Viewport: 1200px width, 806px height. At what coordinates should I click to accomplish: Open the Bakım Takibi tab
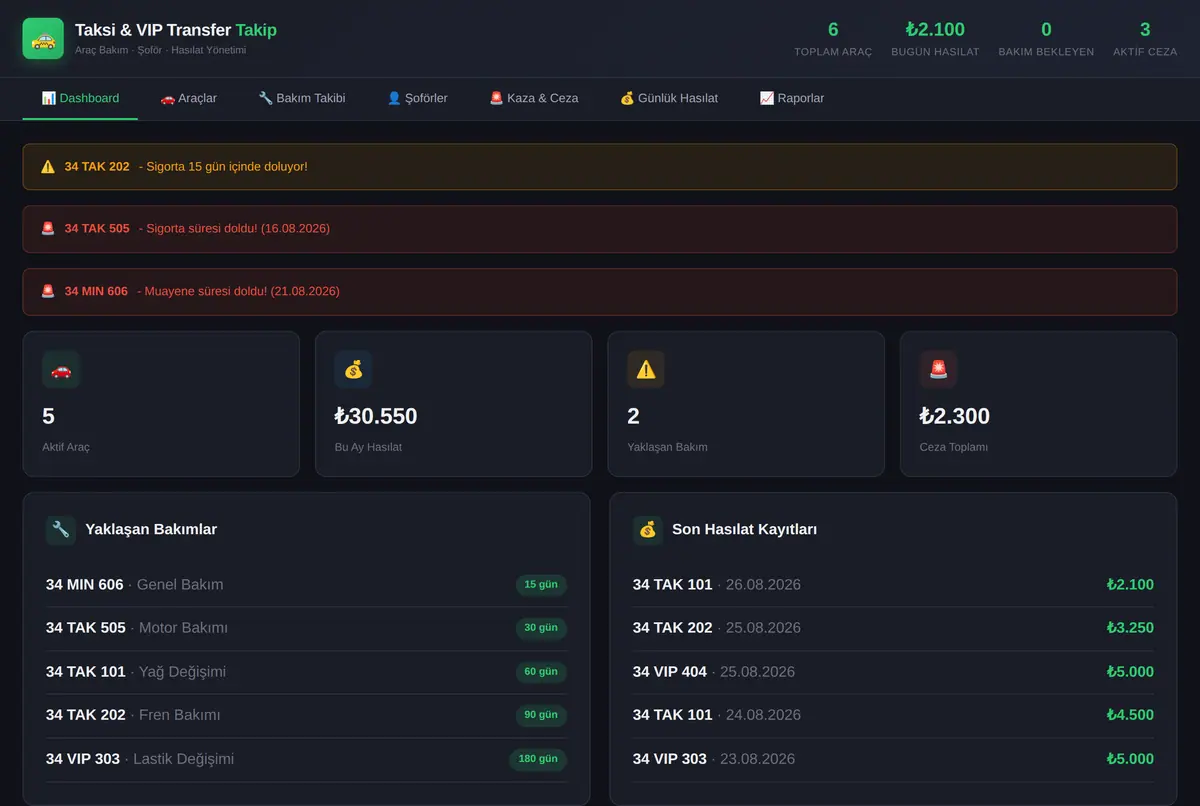point(302,98)
